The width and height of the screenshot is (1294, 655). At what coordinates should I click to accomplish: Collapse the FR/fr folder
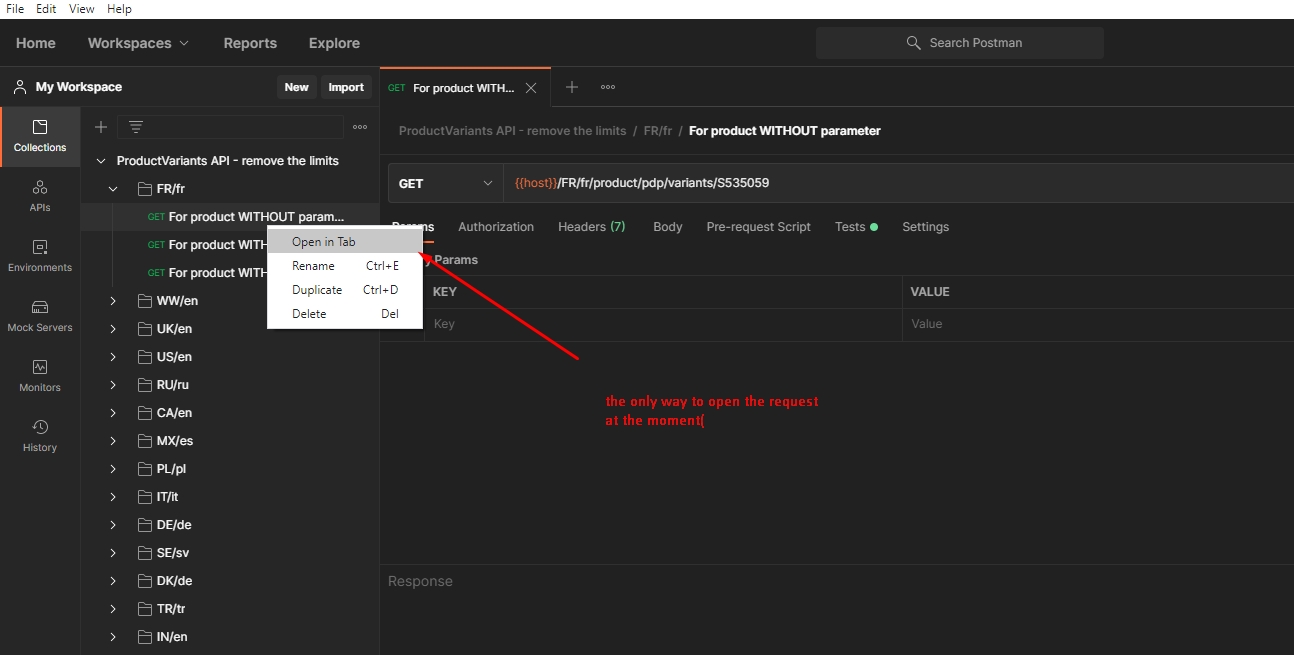point(113,188)
